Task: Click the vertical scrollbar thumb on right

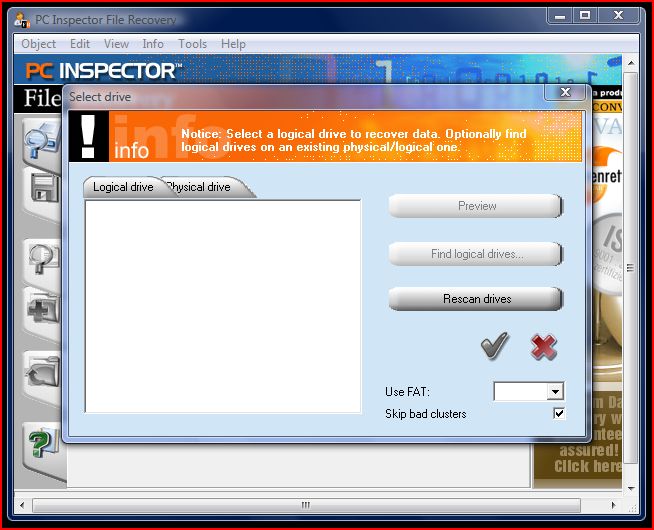Action: (x=631, y=268)
